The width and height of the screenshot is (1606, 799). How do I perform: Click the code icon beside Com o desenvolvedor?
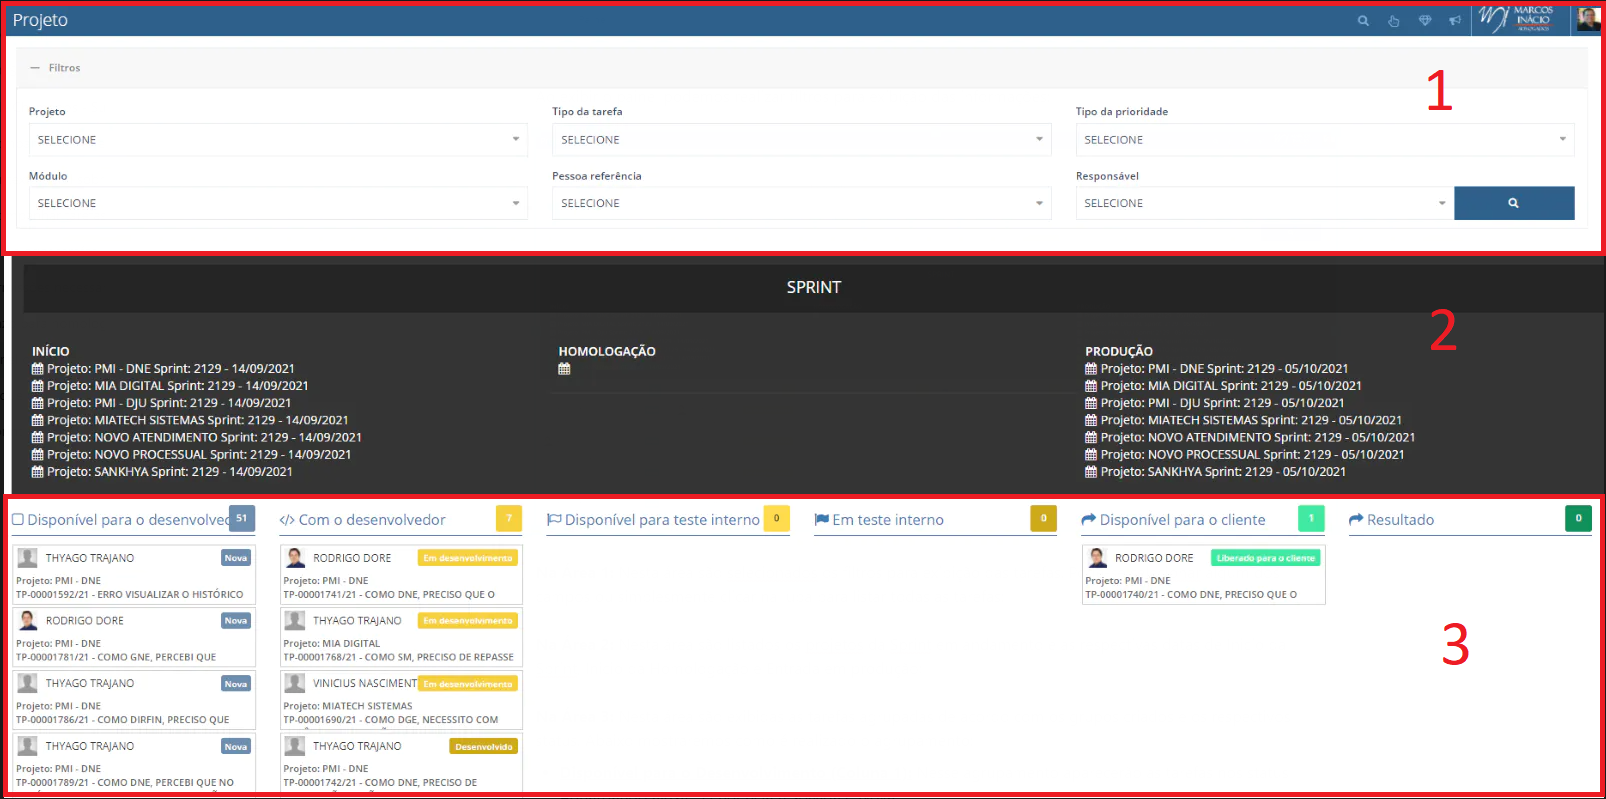287,520
